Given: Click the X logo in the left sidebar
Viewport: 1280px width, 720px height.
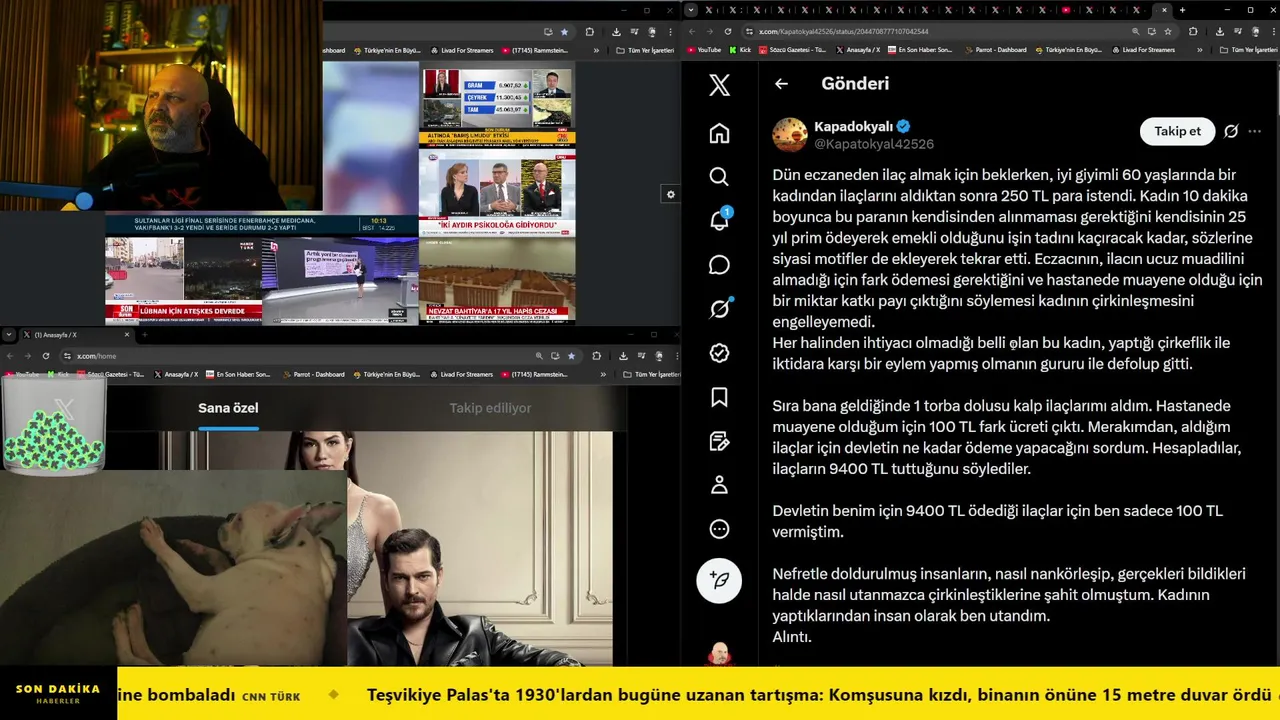Looking at the screenshot, I should pos(719,85).
